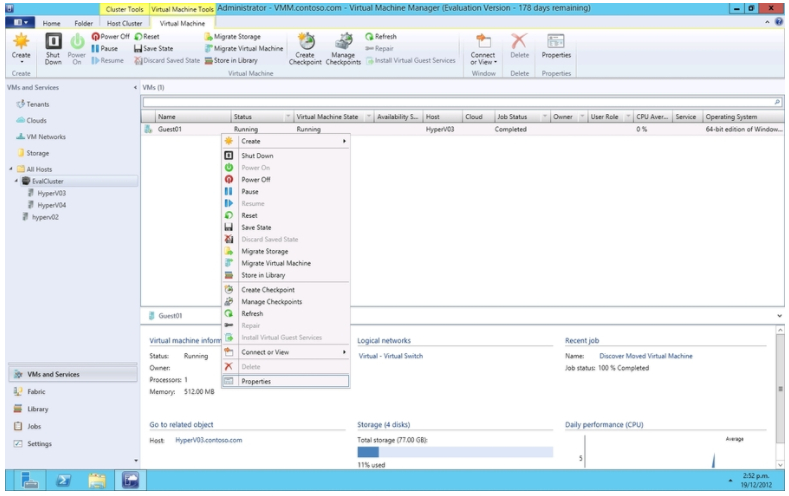Viewport: 789px width, 496px height.
Task: Select the VMs and Services workspace
Action: click(x=72, y=374)
